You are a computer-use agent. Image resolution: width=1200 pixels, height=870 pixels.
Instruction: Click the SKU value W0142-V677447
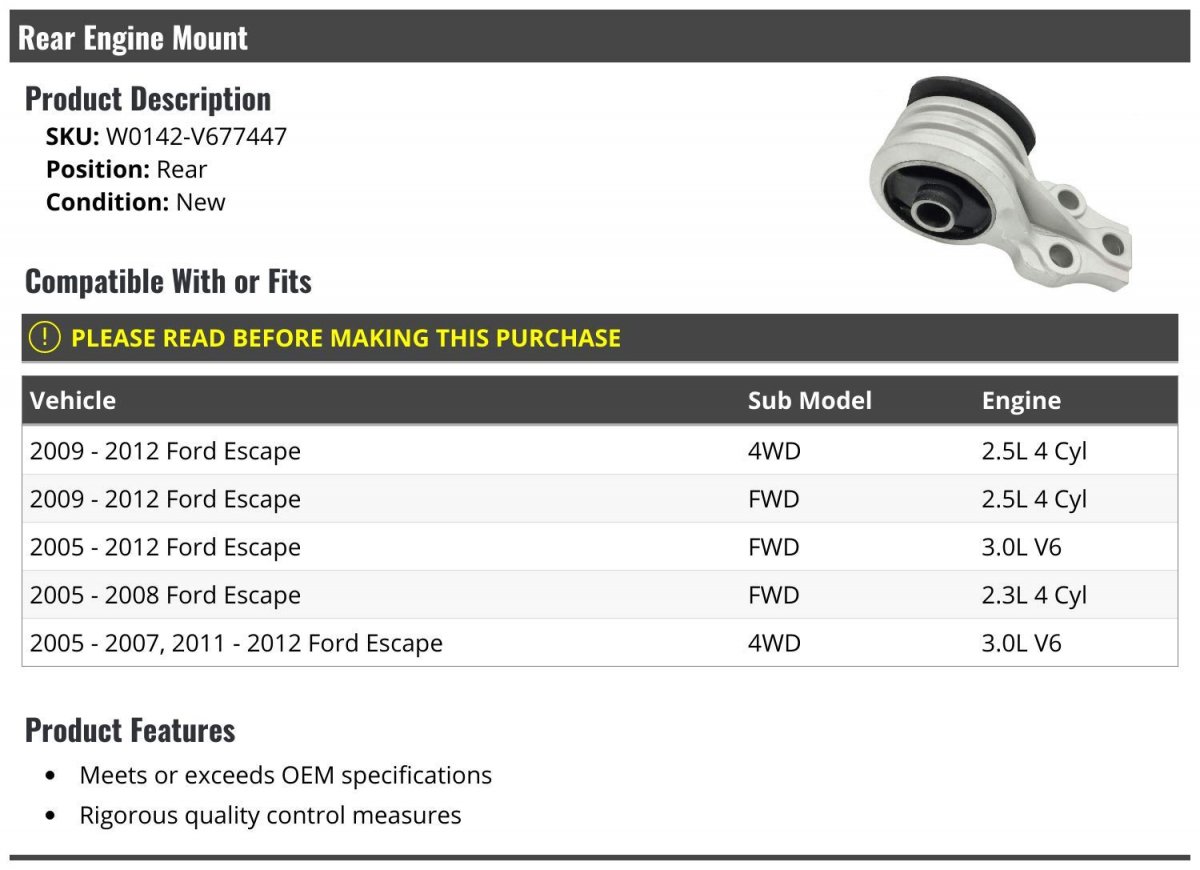[196, 137]
